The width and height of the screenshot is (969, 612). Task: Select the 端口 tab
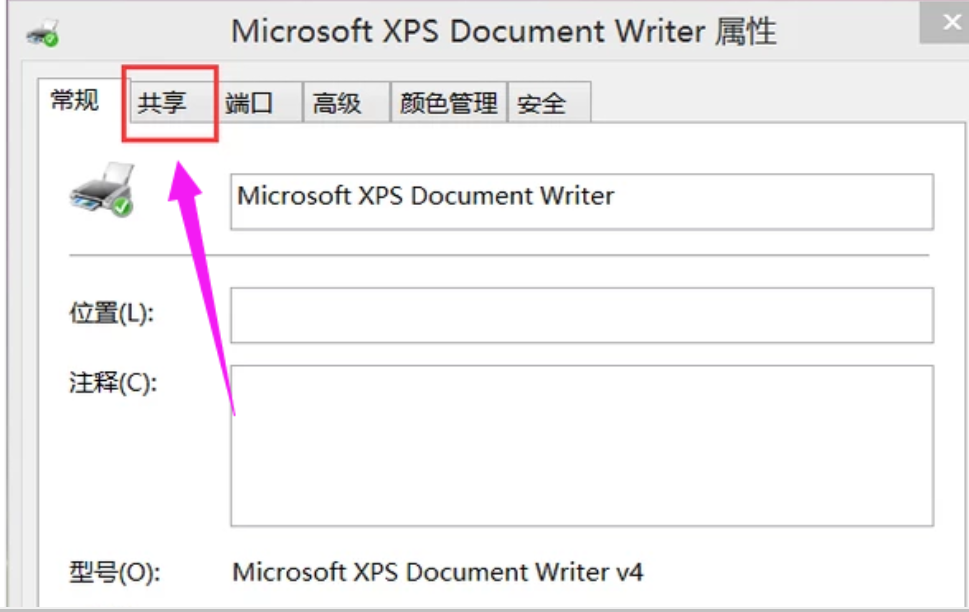point(249,103)
